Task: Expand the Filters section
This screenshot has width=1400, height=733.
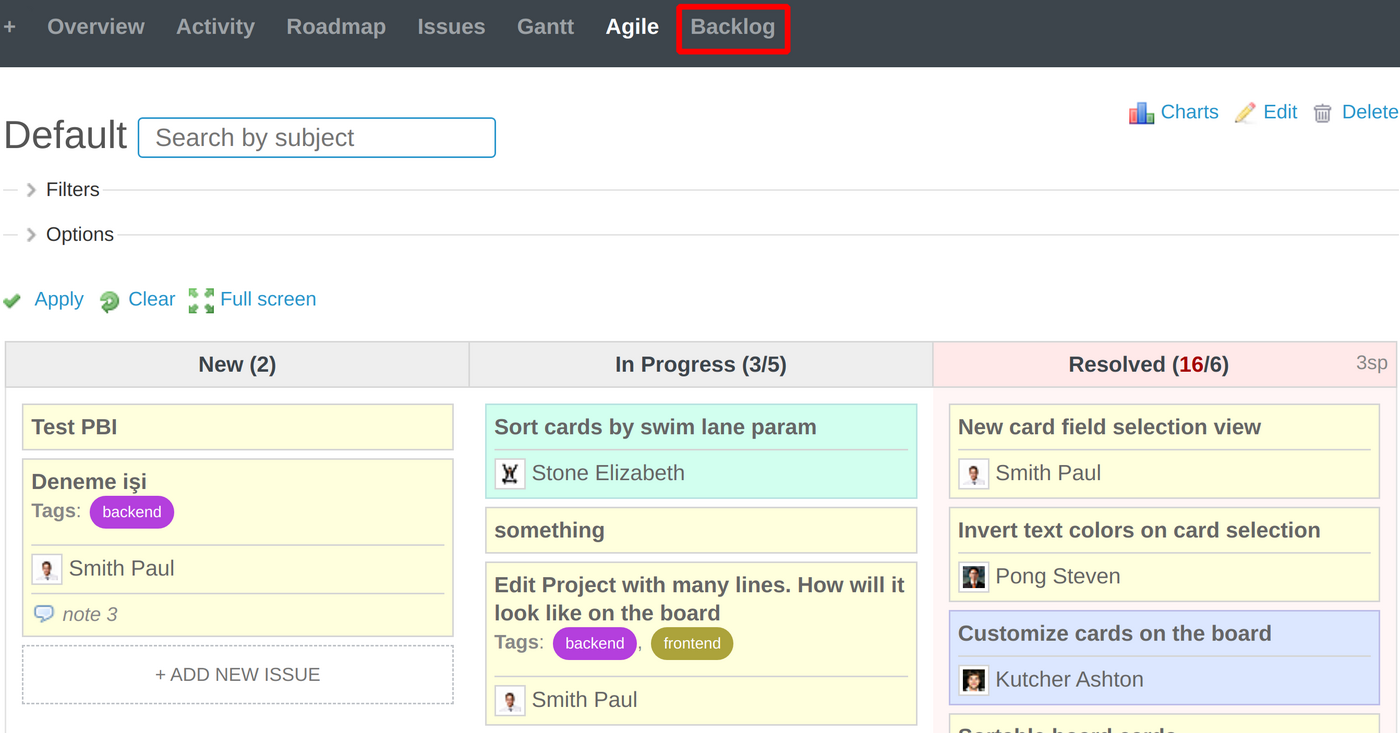Action: point(72,189)
